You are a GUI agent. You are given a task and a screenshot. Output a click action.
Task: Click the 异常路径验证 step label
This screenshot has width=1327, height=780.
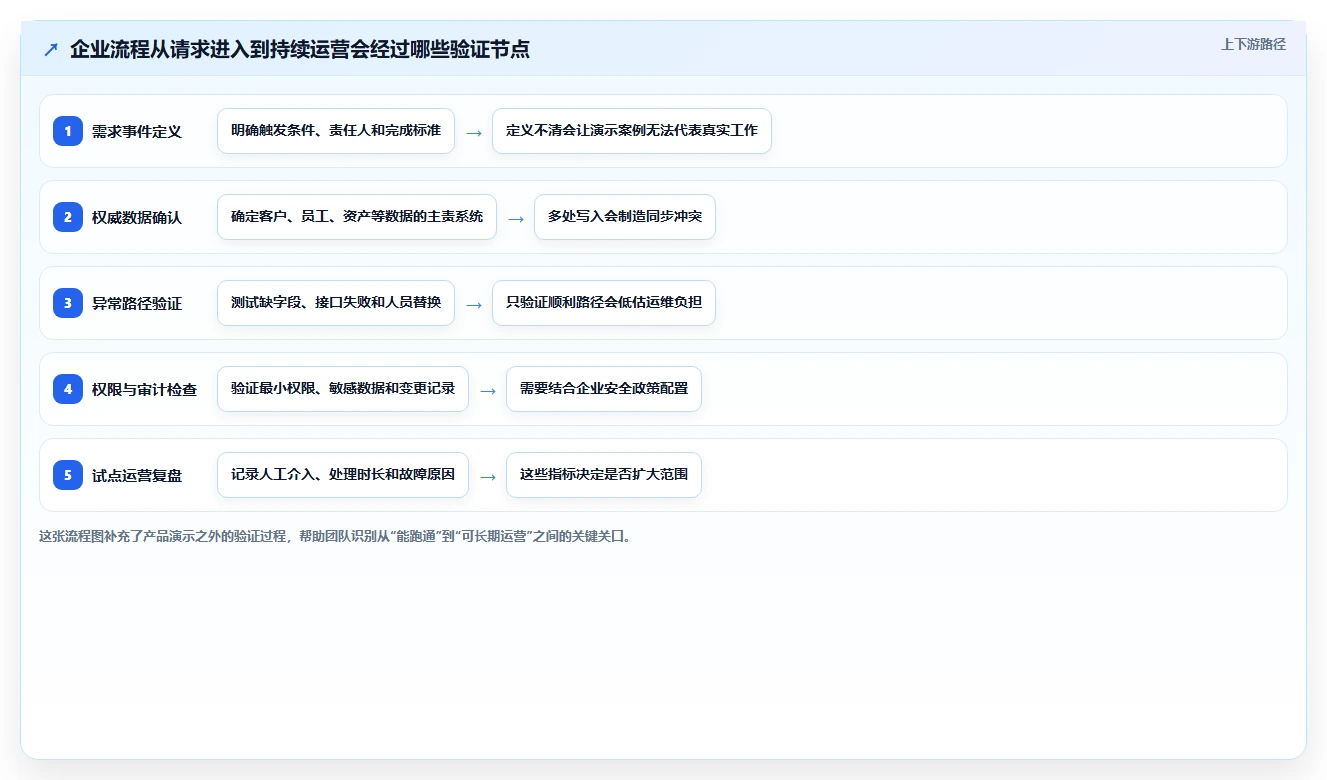tap(137, 303)
